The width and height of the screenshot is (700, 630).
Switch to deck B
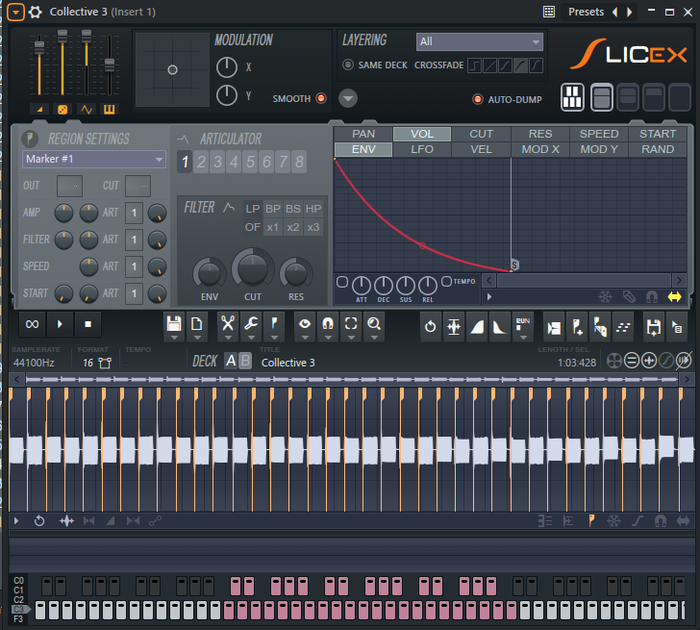pos(246,361)
